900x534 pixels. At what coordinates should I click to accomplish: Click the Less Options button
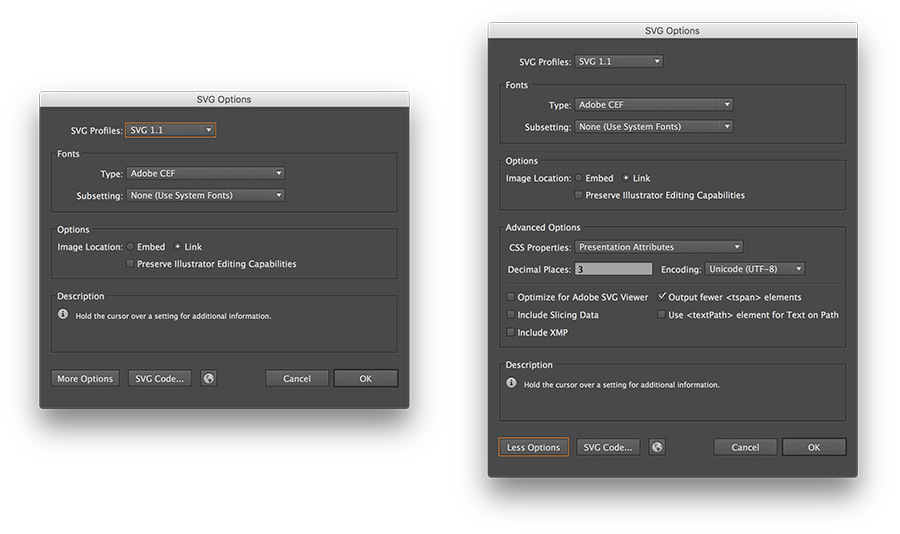[x=533, y=447]
